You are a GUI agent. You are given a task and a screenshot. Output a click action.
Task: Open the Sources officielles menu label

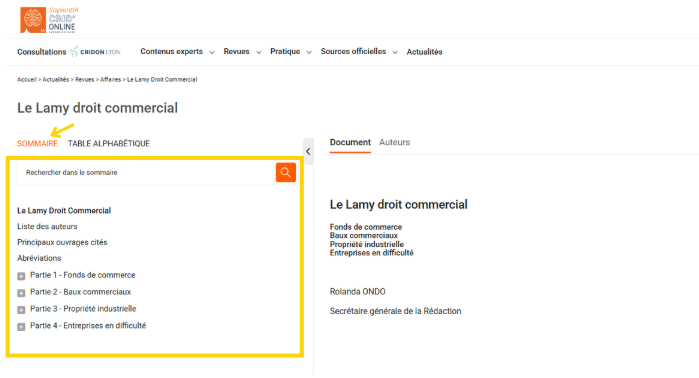353,51
